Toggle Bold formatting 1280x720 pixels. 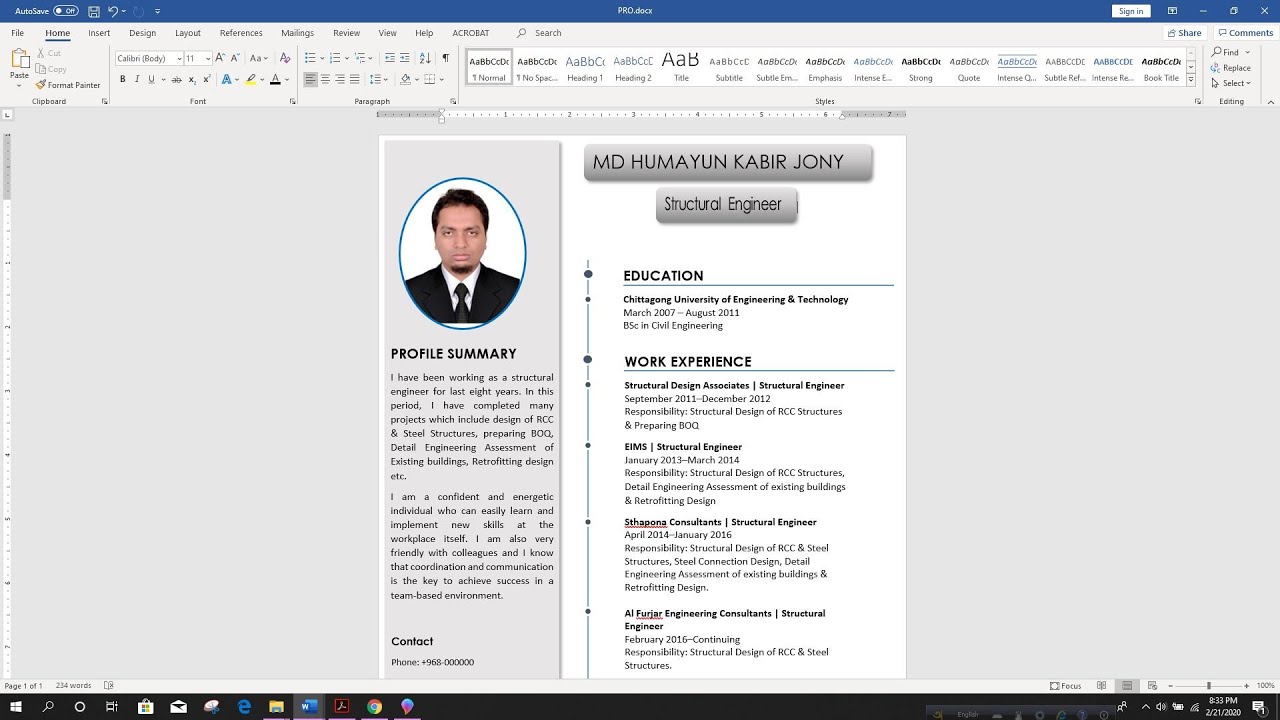(x=122, y=79)
